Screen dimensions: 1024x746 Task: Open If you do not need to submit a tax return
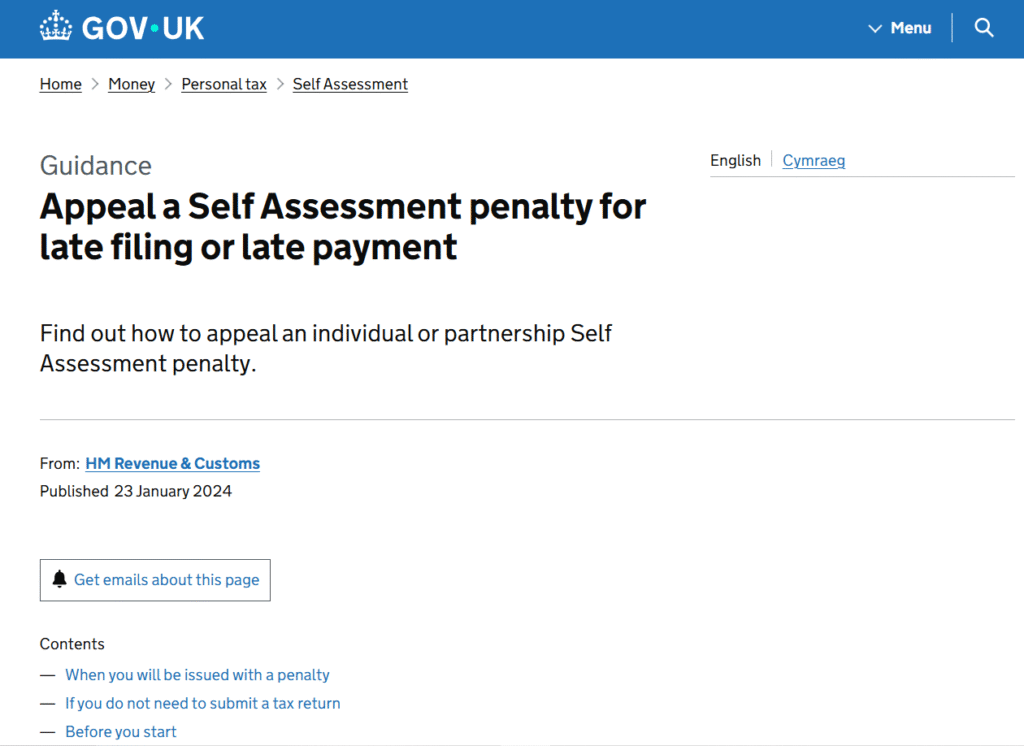click(x=203, y=703)
